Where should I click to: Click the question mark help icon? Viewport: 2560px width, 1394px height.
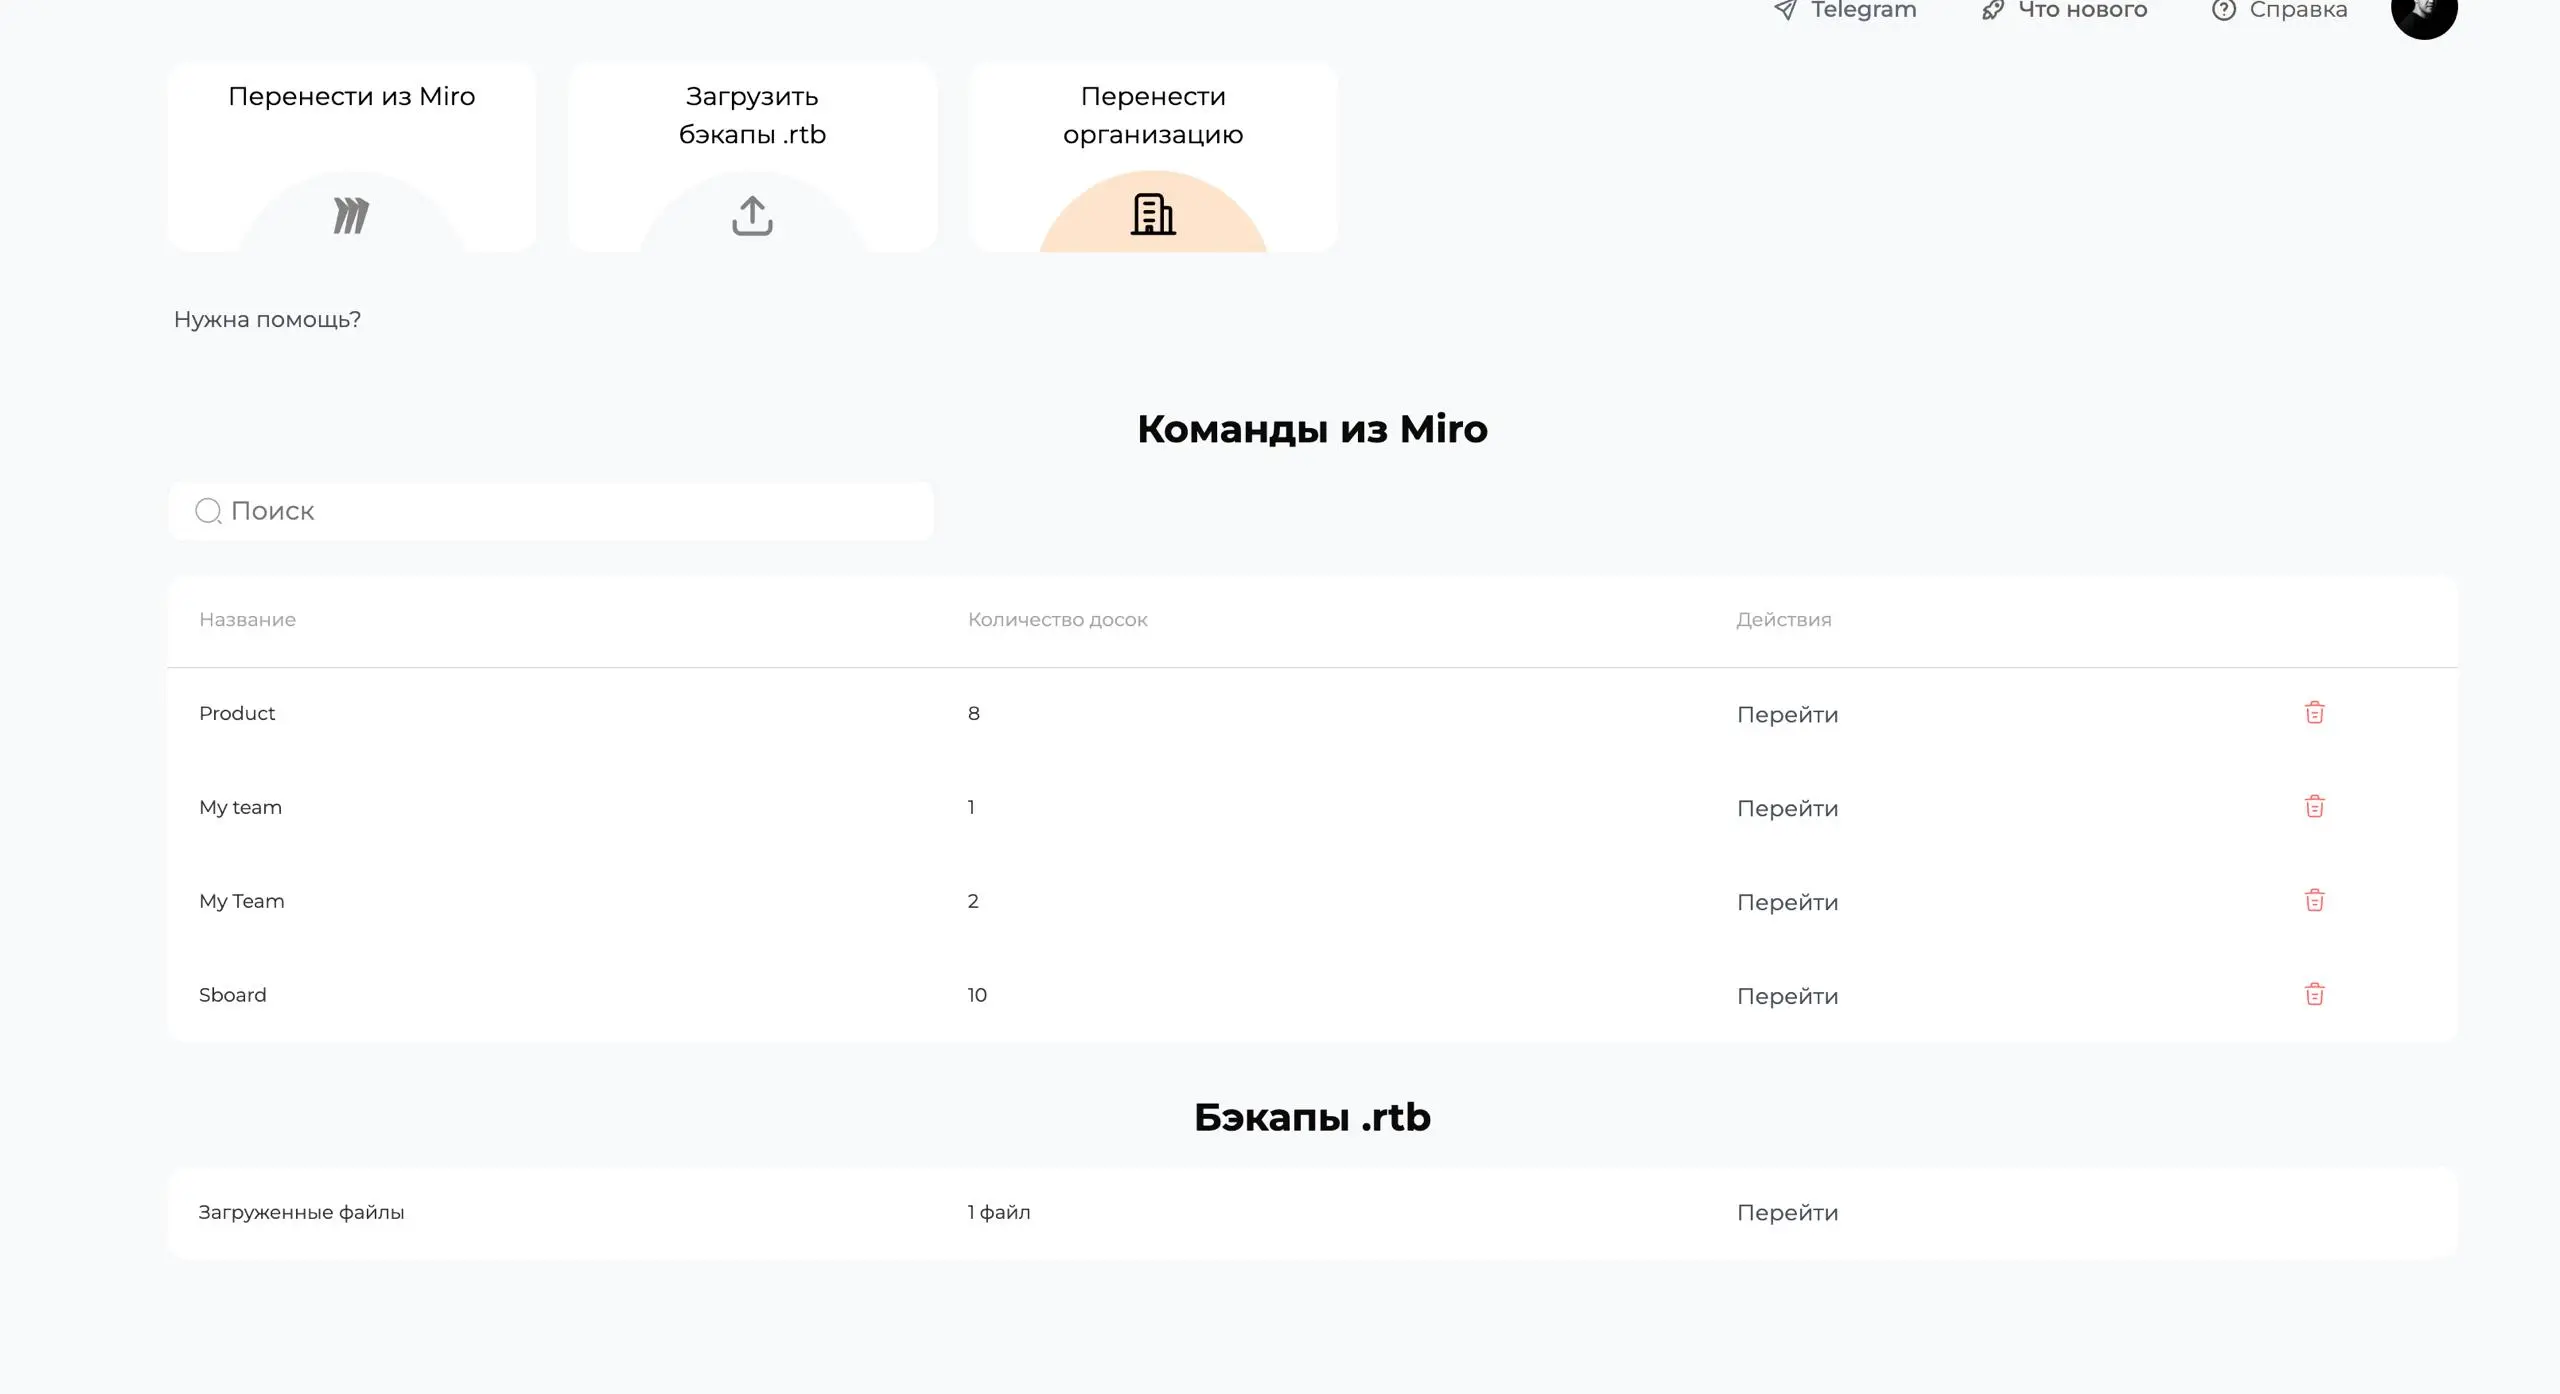2223,10
